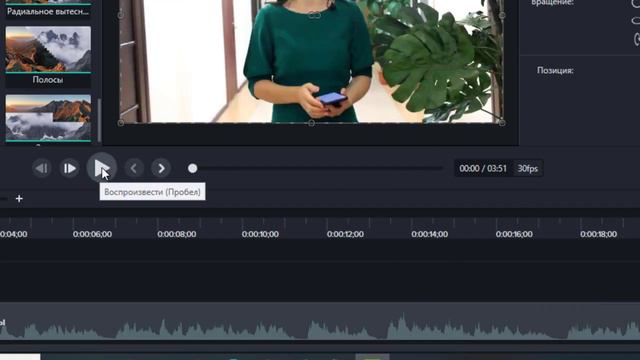Click the video preview of woman
The width and height of the screenshot is (640, 360).
[311, 61]
